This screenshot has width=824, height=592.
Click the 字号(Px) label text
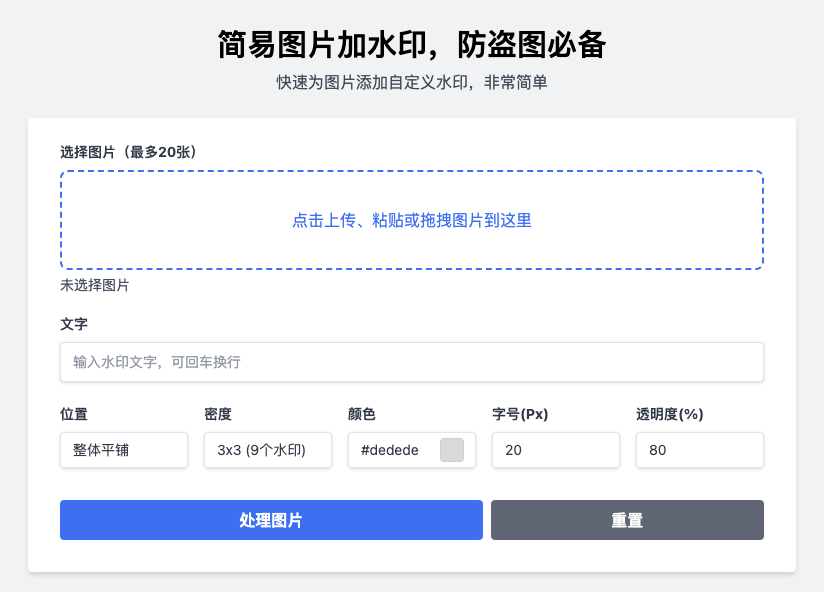click(520, 414)
